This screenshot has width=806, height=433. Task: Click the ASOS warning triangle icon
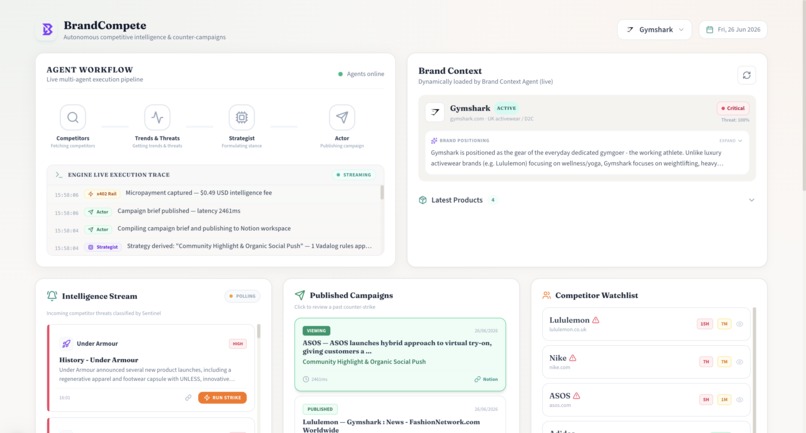pyautogui.click(x=576, y=396)
